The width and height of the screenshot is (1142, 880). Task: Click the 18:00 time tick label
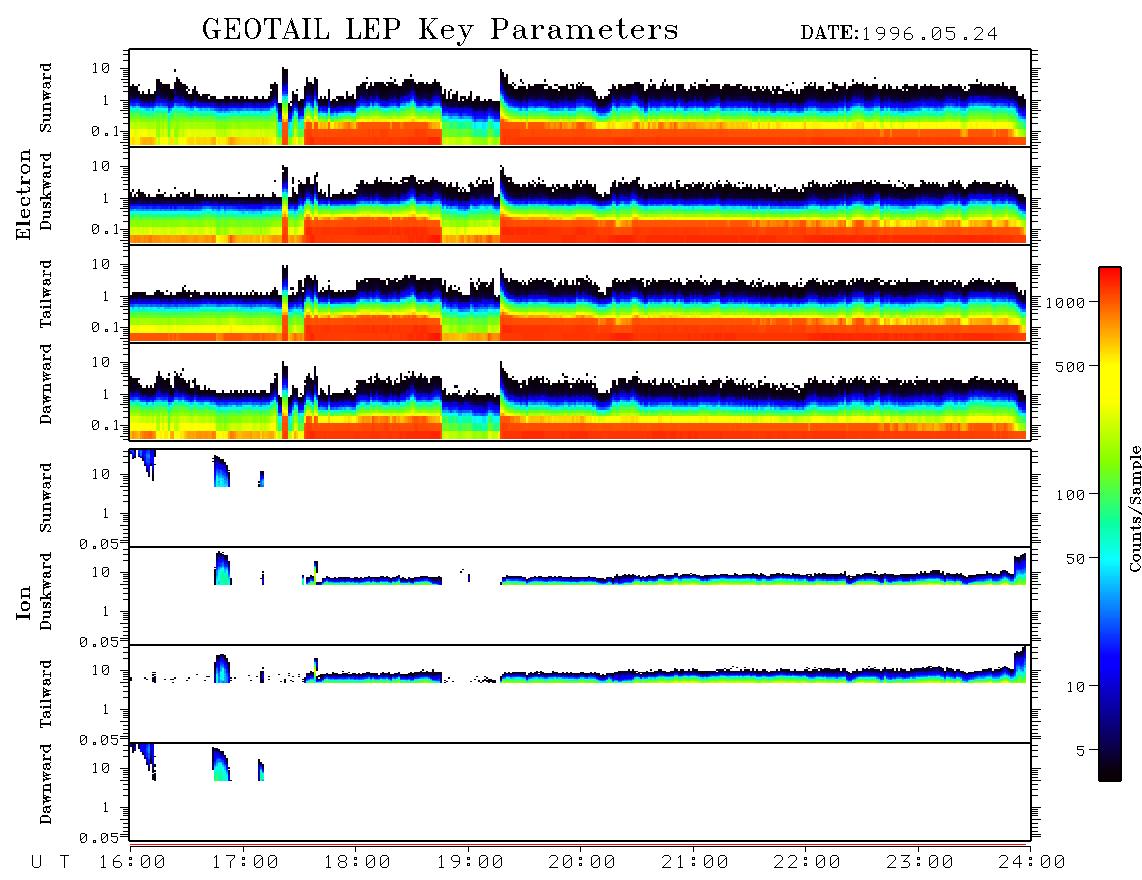tap(358, 862)
